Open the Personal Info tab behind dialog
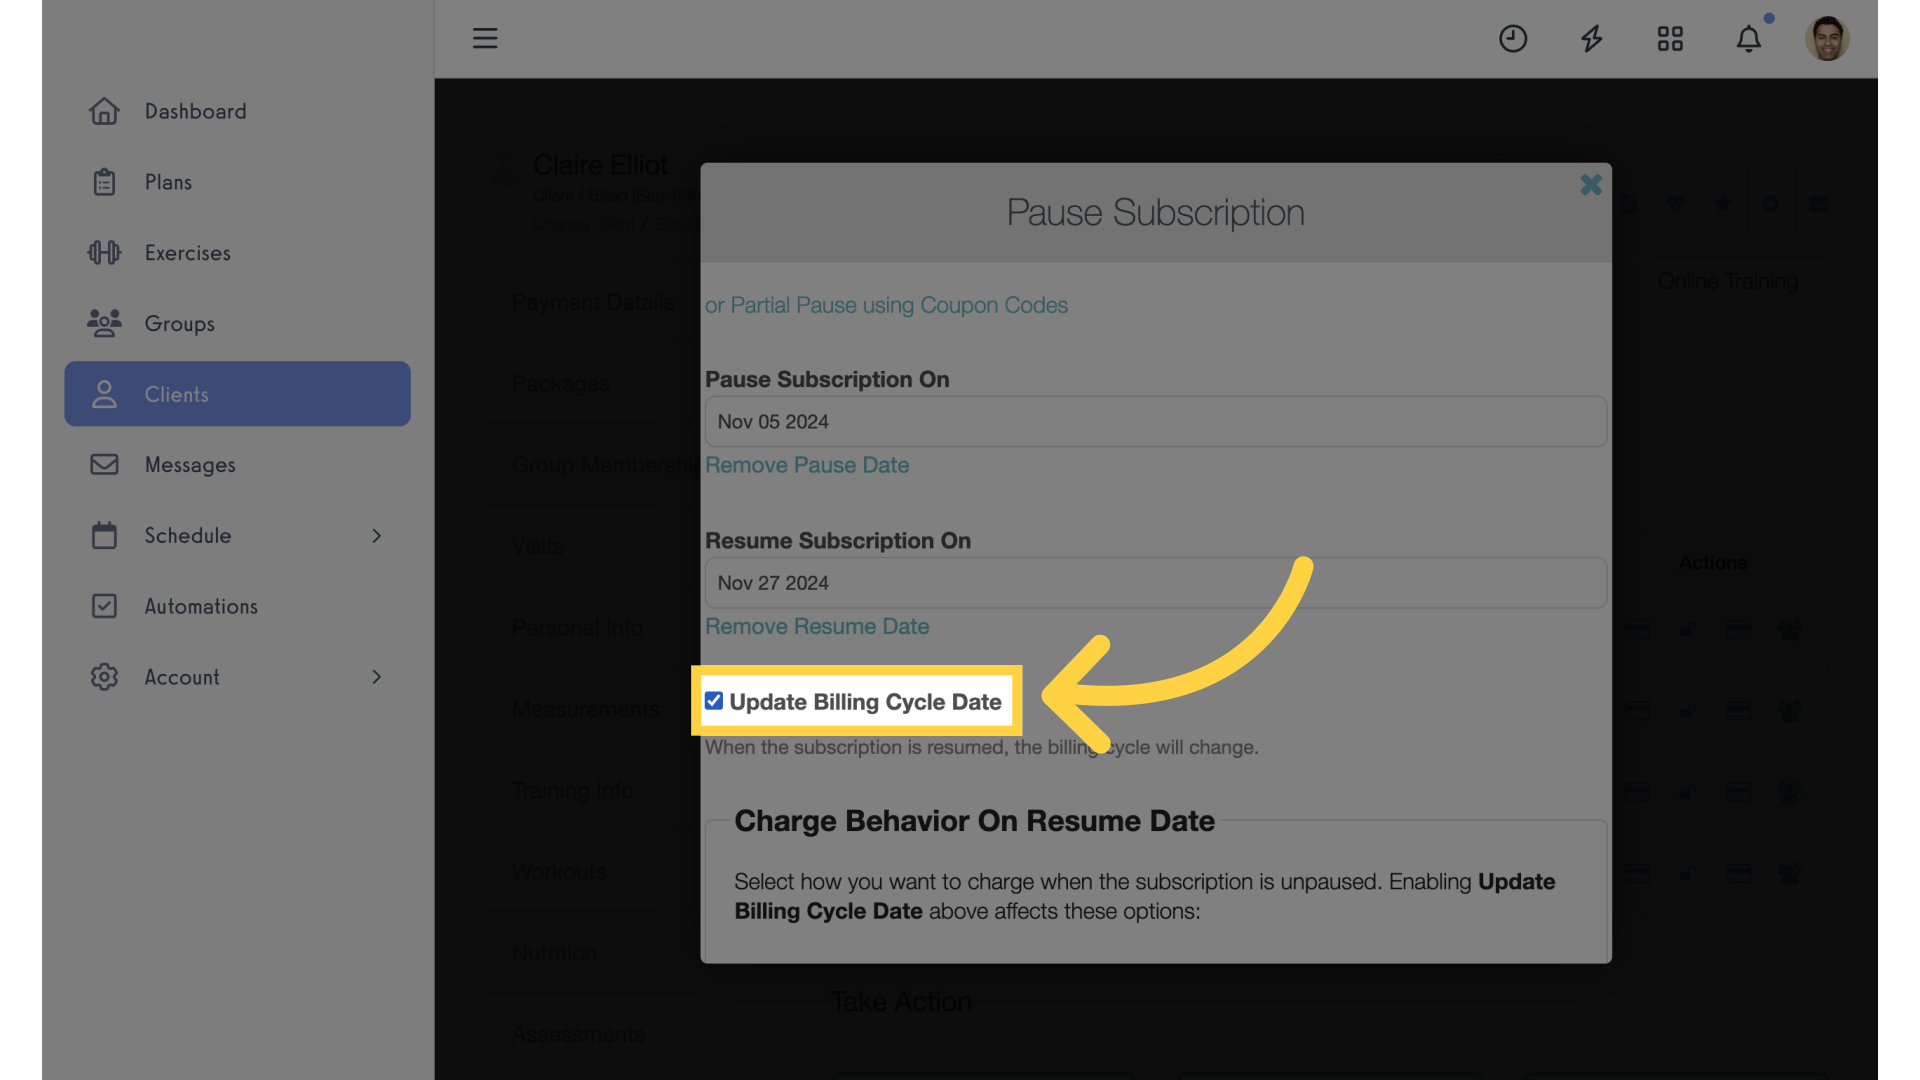This screenshot has width=1920, height=1080. click(x=577, y=628)
